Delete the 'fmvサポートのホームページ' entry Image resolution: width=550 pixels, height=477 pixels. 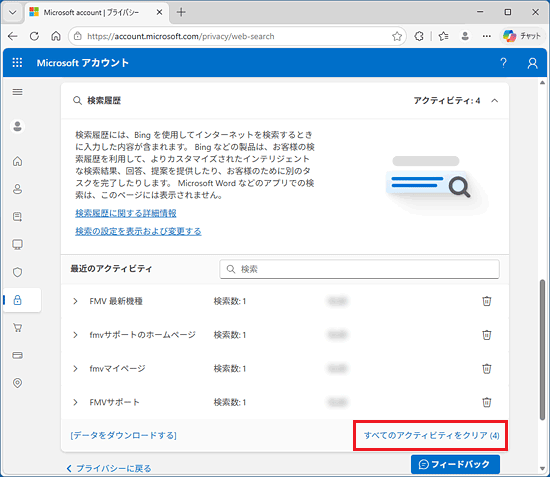(x=487, y=335)
